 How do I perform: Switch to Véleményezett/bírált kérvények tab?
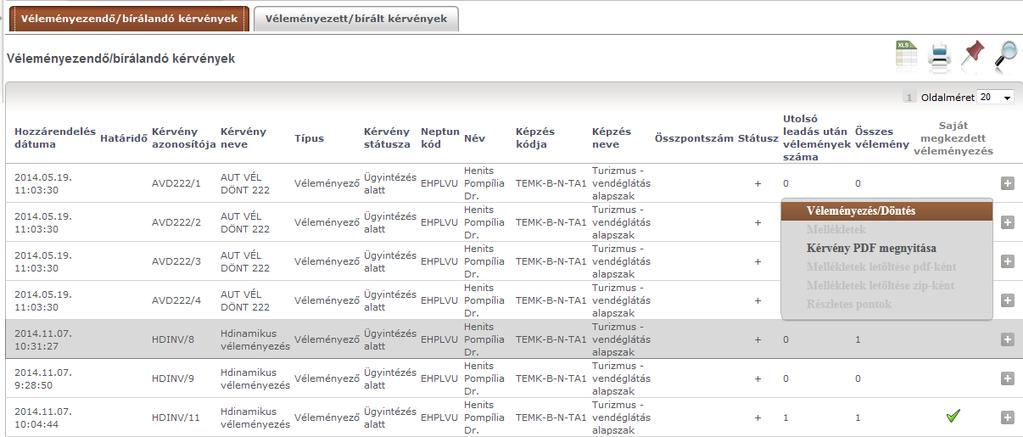pyautogui.click(x=356, y=19)
